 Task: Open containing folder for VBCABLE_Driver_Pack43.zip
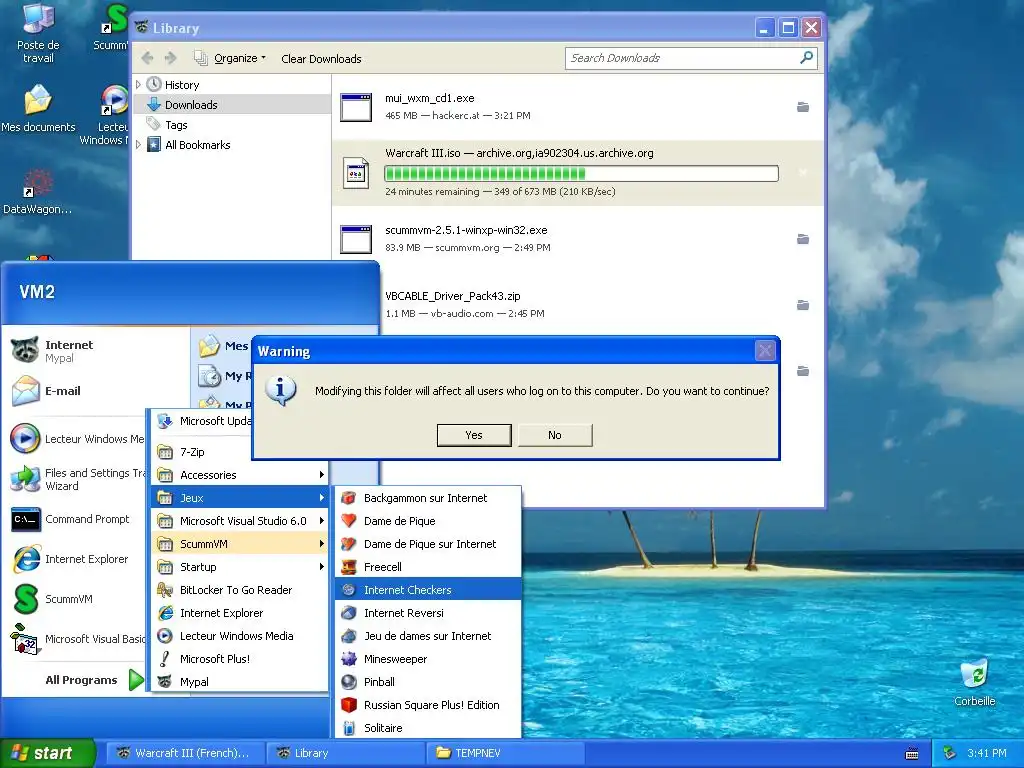click(803, 305)
